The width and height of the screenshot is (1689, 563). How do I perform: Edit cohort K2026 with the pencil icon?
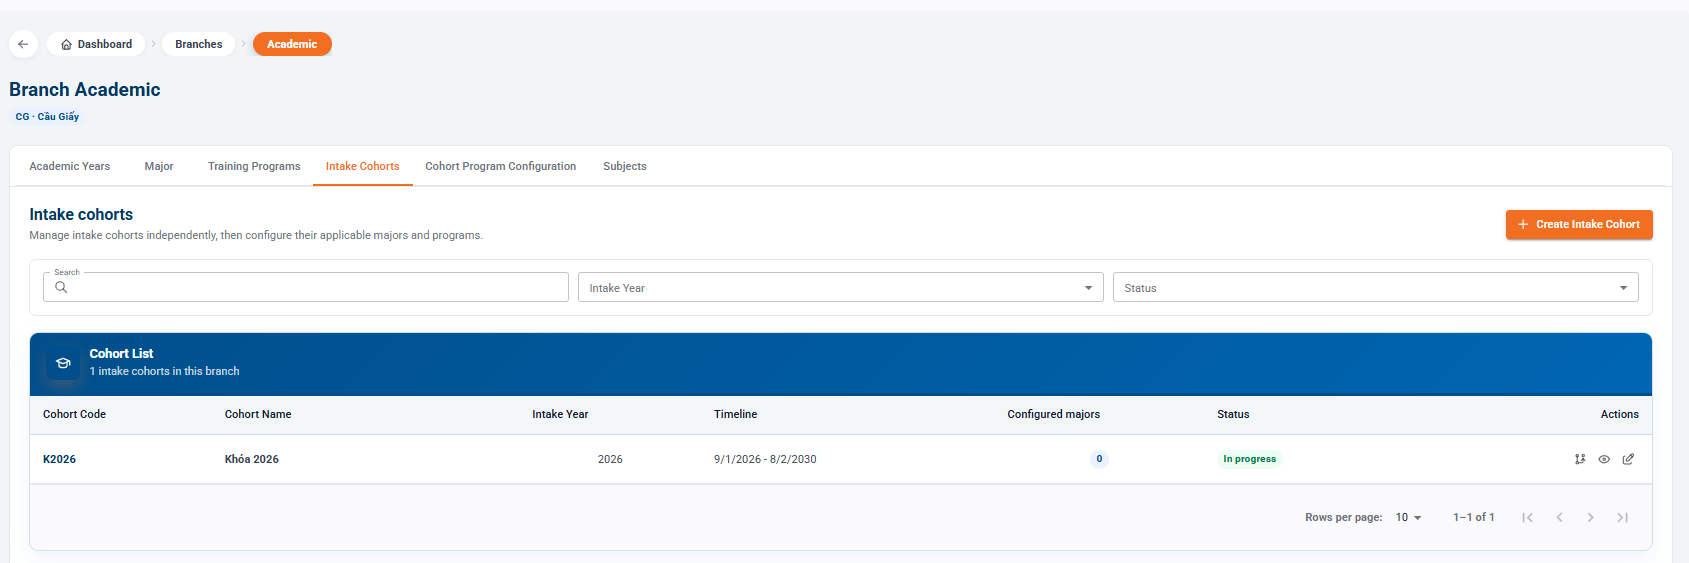pyautogui.click(x=1628, y=459)
